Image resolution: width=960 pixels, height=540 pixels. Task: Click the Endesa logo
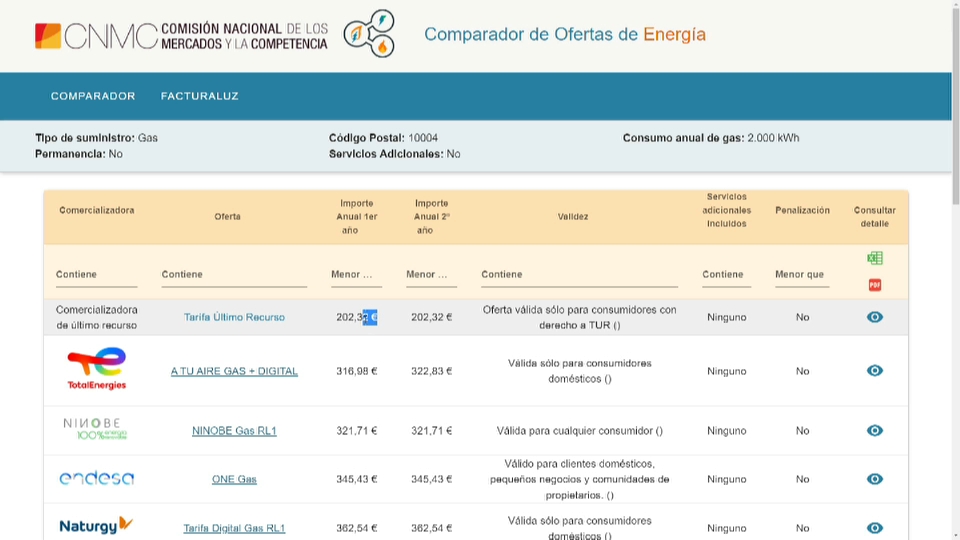point(97,478)
